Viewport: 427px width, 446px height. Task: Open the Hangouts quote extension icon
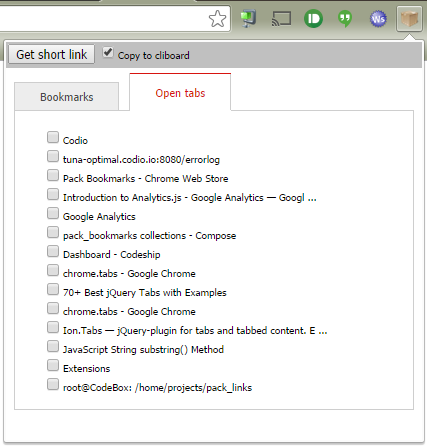[345, 19]
